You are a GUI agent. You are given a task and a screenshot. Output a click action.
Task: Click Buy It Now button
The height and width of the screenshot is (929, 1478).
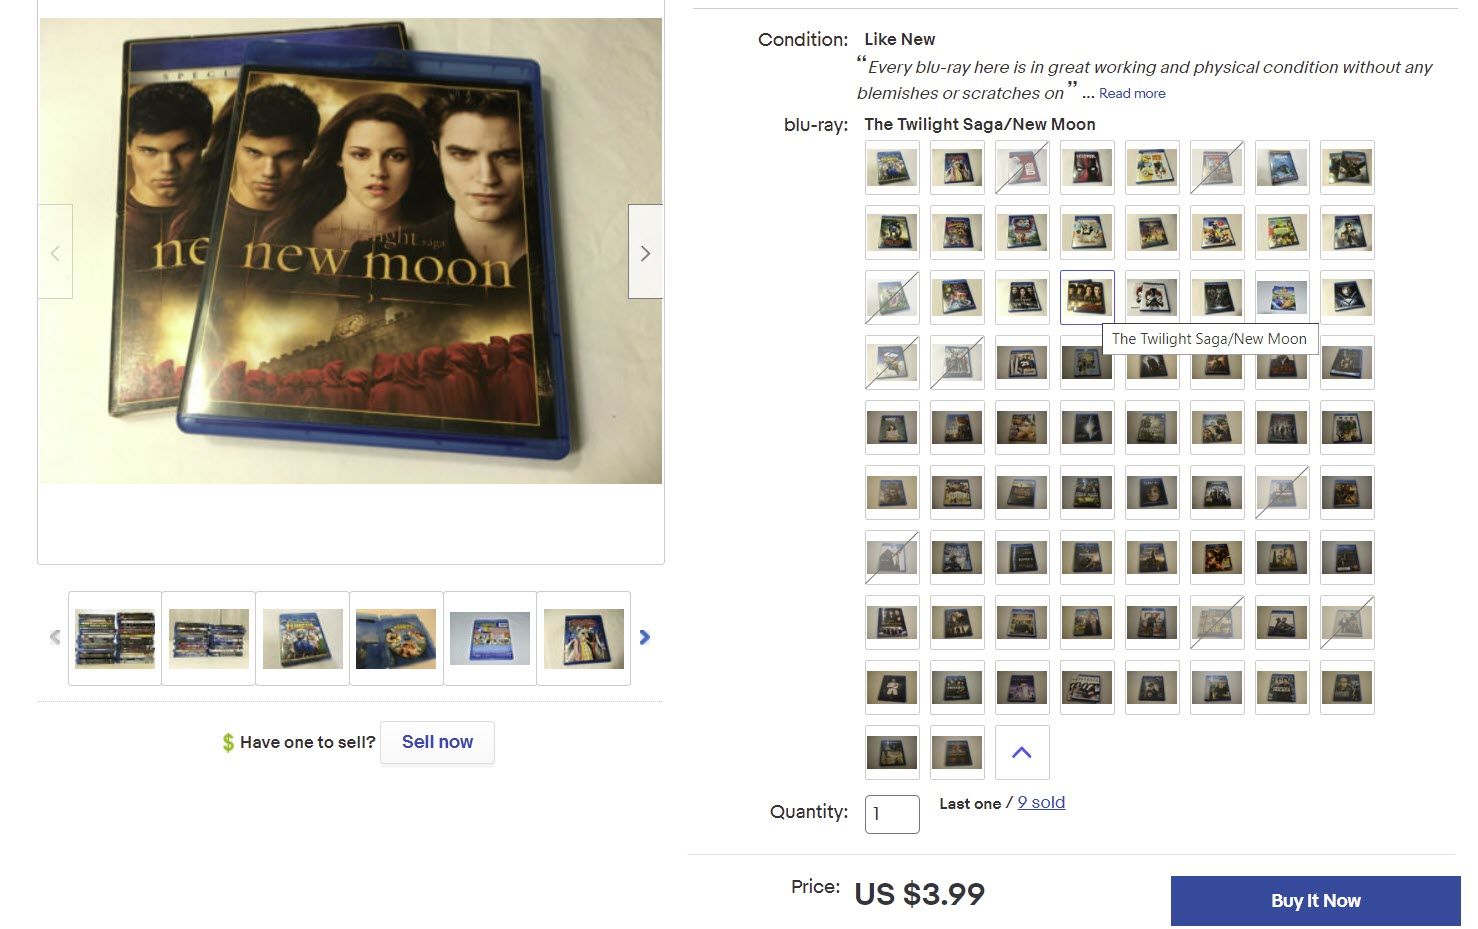pyautogui.click(x=1315, y=900)
